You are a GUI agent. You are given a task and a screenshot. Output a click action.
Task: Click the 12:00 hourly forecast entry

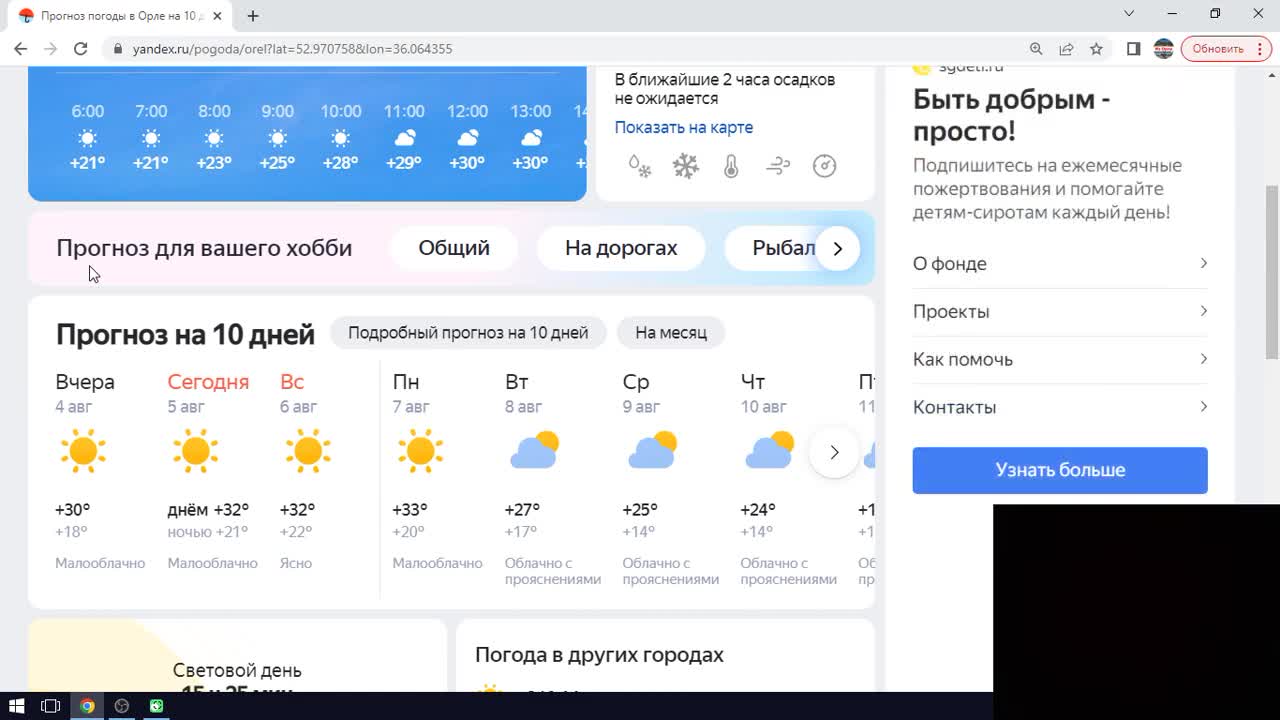click(467, 136)
